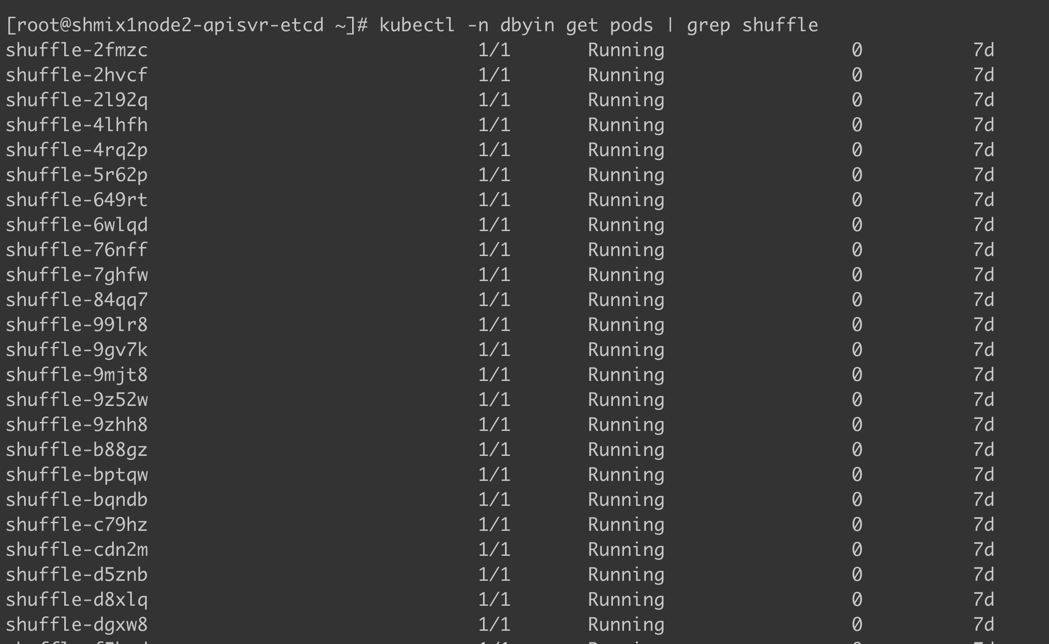Select shuffle-cdn2m pod name

[77, 550]
